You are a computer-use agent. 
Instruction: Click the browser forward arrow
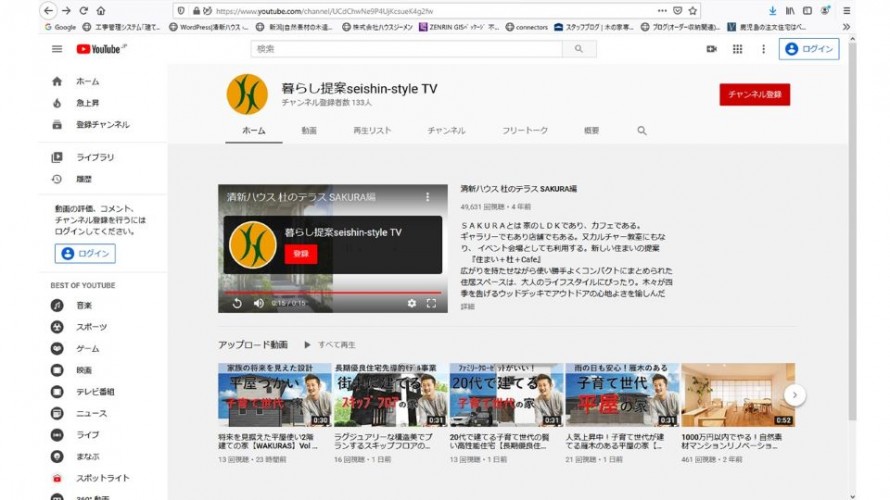[66, 10]
